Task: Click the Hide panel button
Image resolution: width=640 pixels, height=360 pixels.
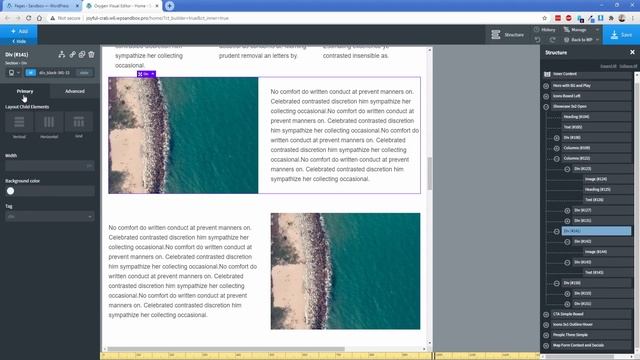Action: point(19,41)
